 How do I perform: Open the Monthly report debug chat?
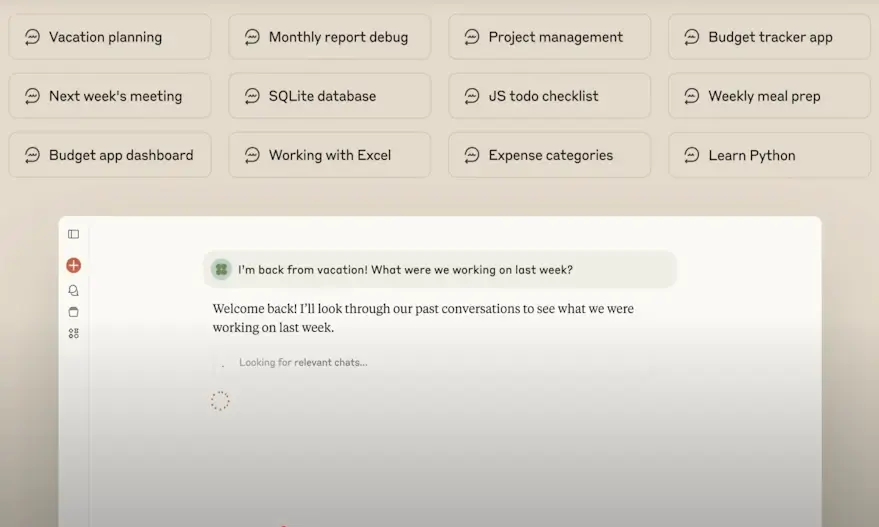pos(330,37)
